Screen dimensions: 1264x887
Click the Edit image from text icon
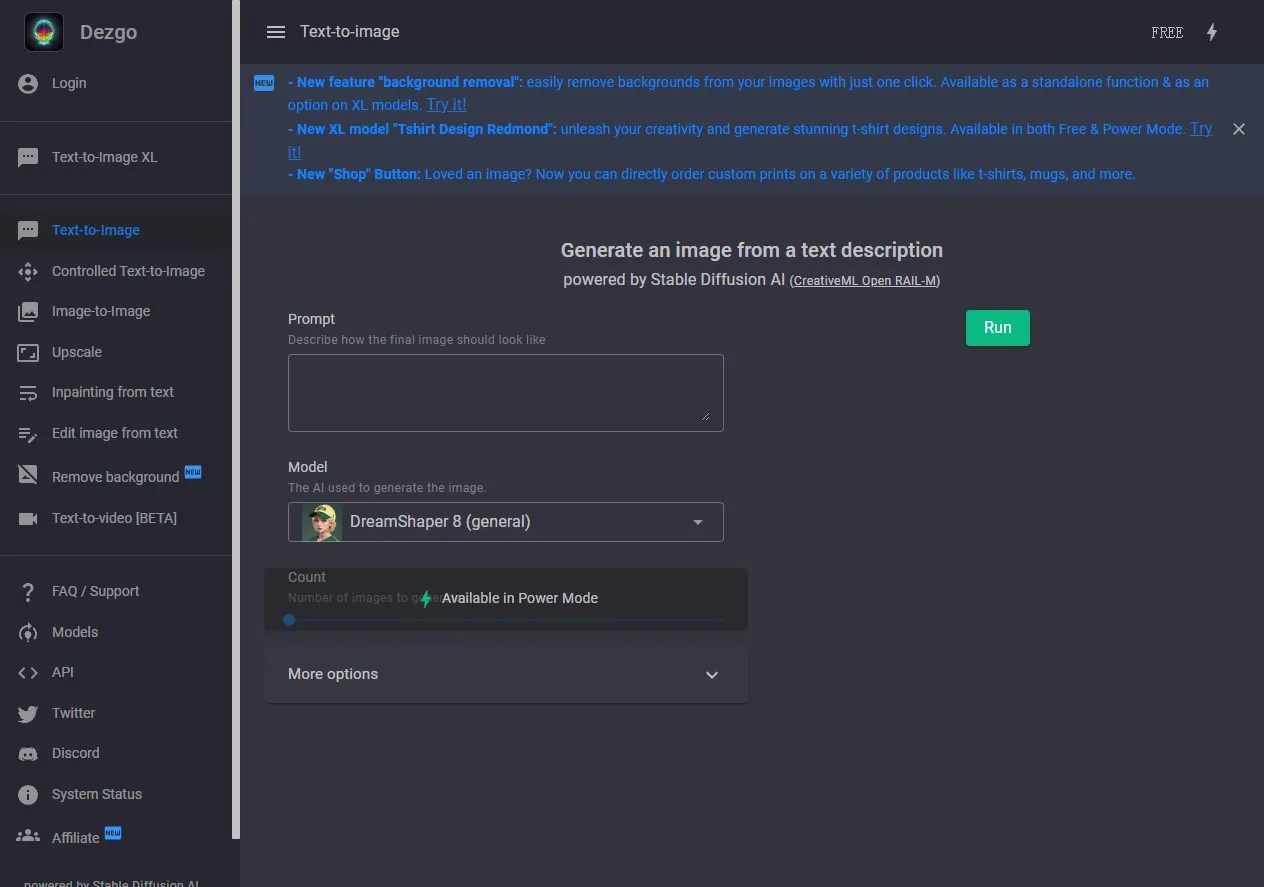pos(28,433)
